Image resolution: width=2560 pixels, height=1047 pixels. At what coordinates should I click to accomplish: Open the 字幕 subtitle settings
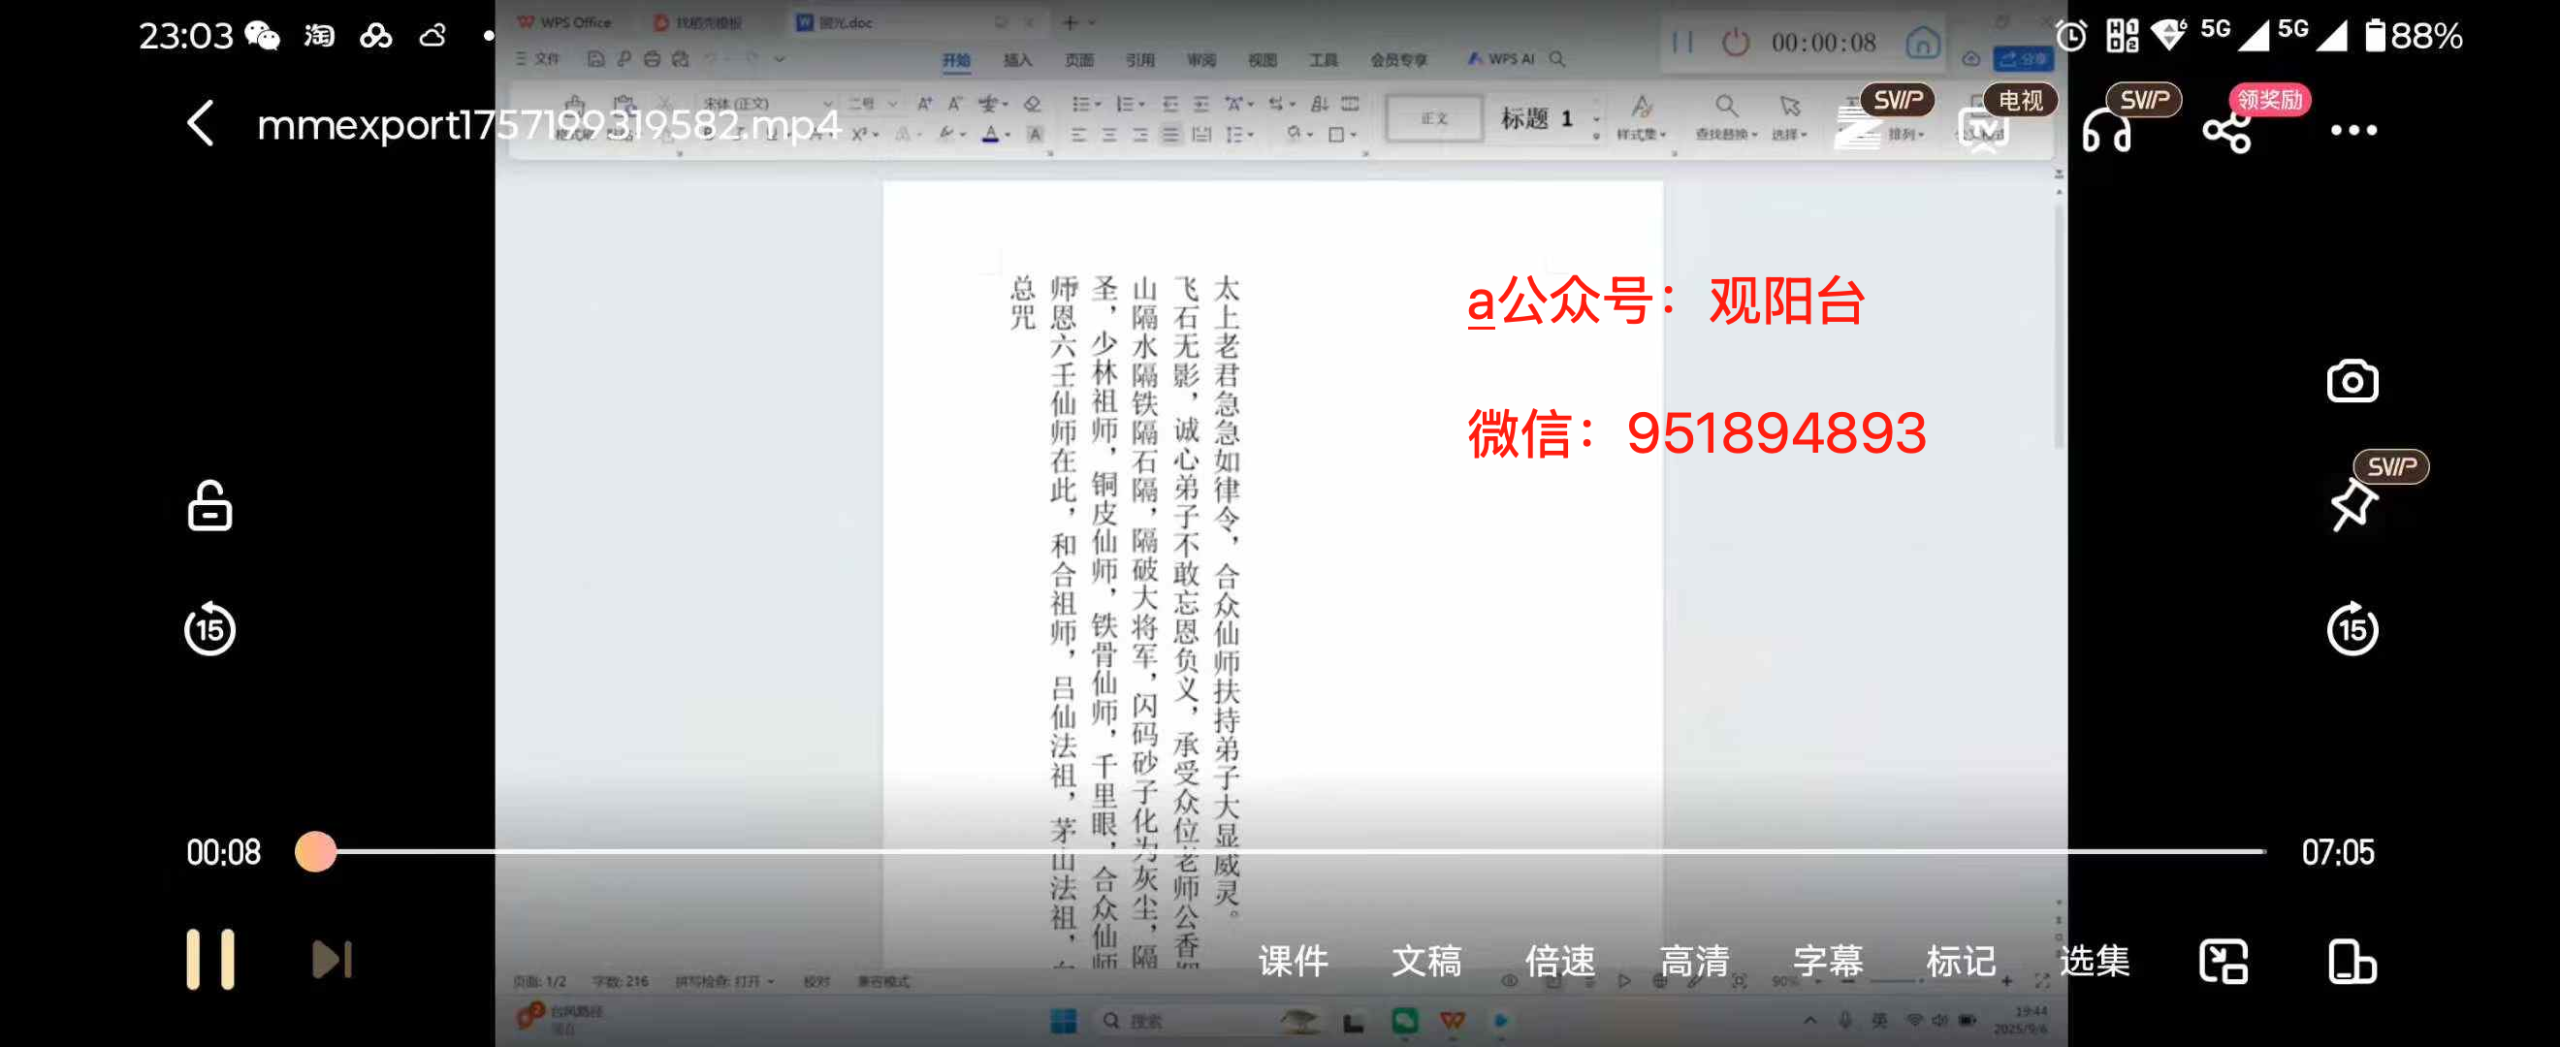pyautogui.click(x=1828, y=962)
